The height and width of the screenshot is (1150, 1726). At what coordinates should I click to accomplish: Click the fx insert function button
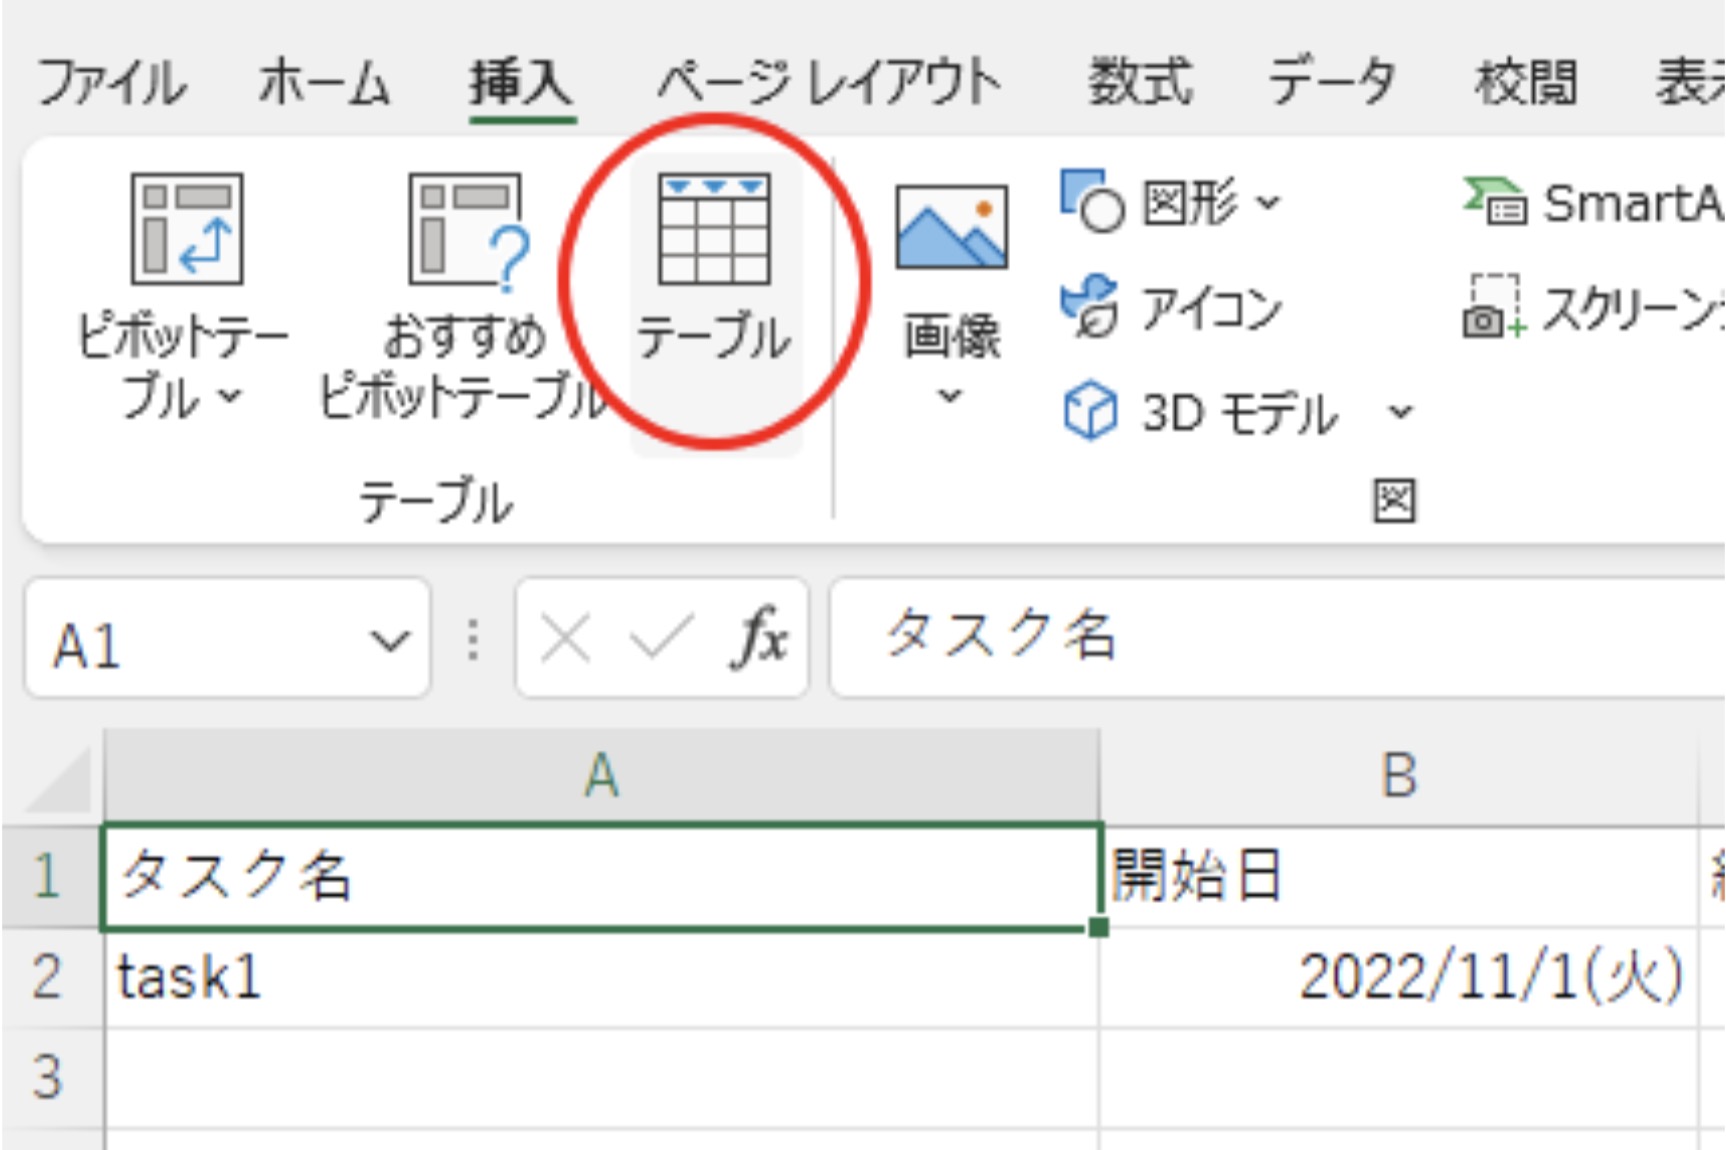coord(761,637)
